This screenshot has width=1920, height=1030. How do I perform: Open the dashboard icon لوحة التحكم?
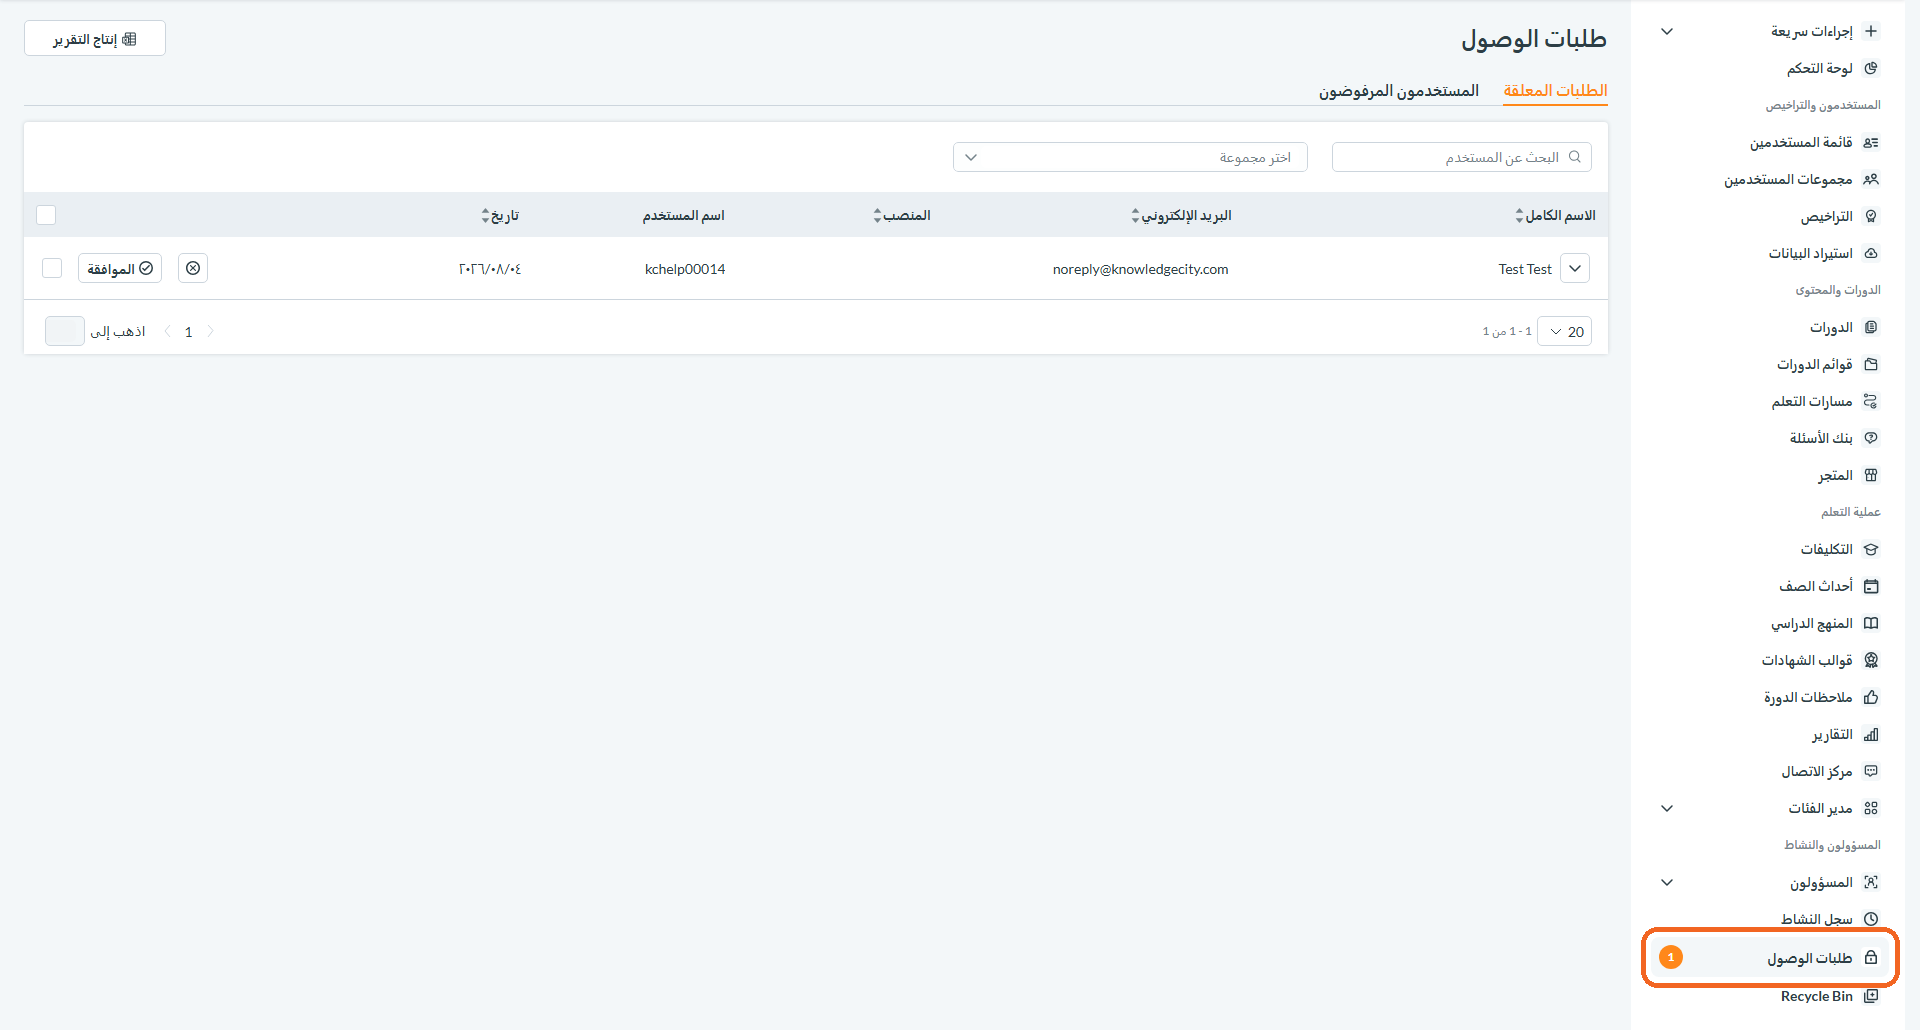coord(1871,68)
